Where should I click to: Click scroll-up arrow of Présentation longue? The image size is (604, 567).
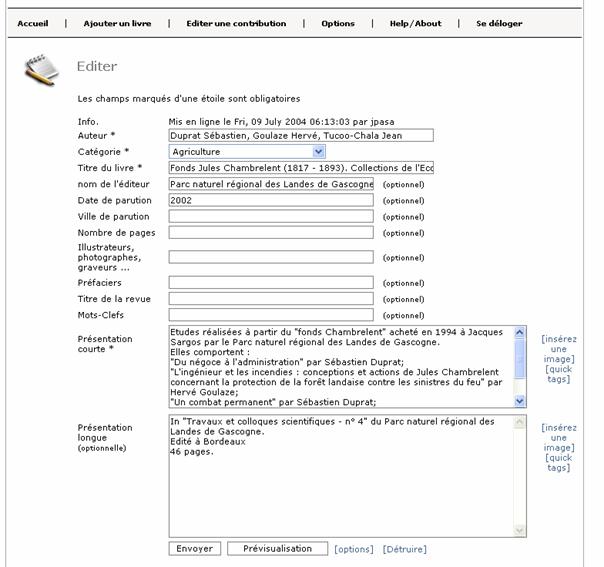tap(520, 422)
